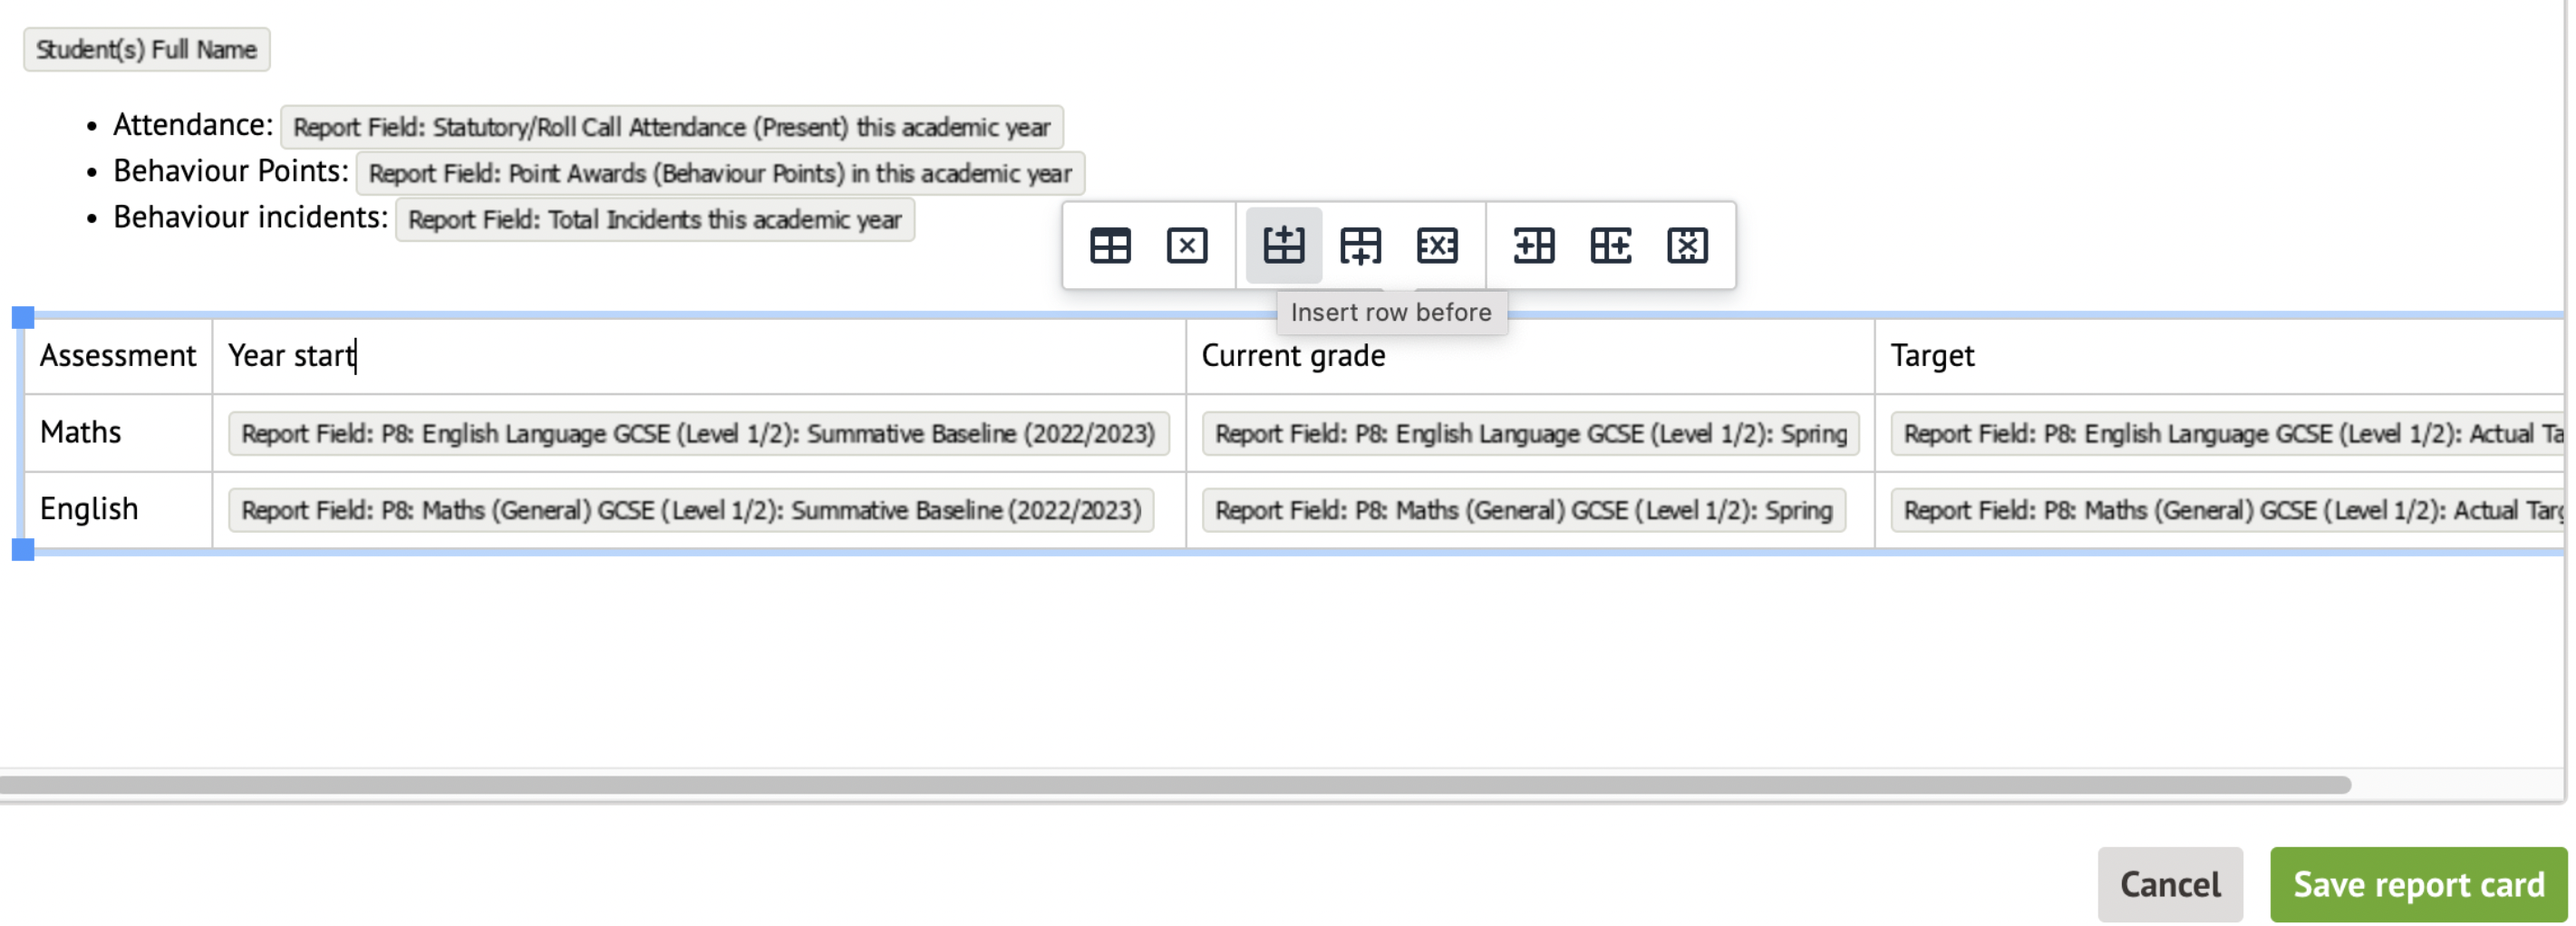Insert row before the current row
The width and height of the screenshot is (2576, 926).
click(1283, 245)
